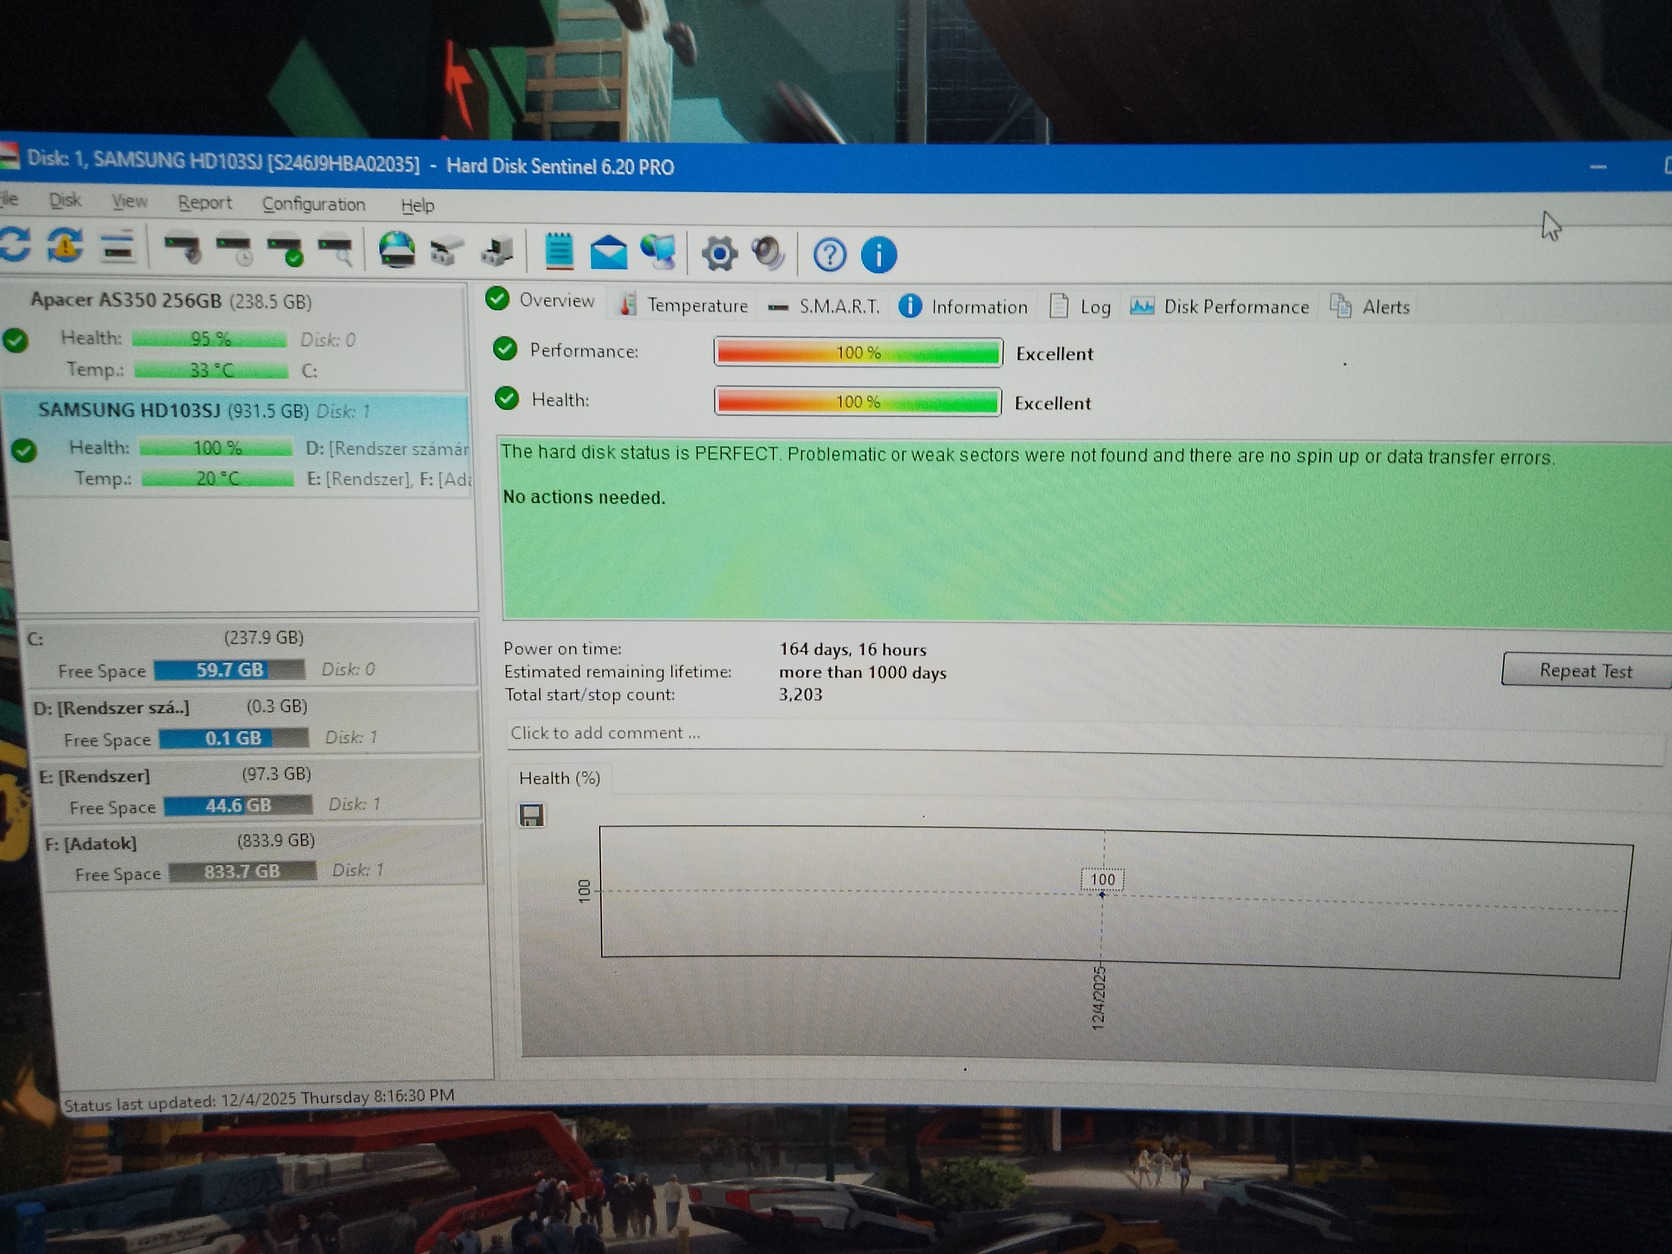Image resolution: width=1672 pixels, height=1254 pixels.
Task: Switch to the Overview tab
Action: [540, 300]
